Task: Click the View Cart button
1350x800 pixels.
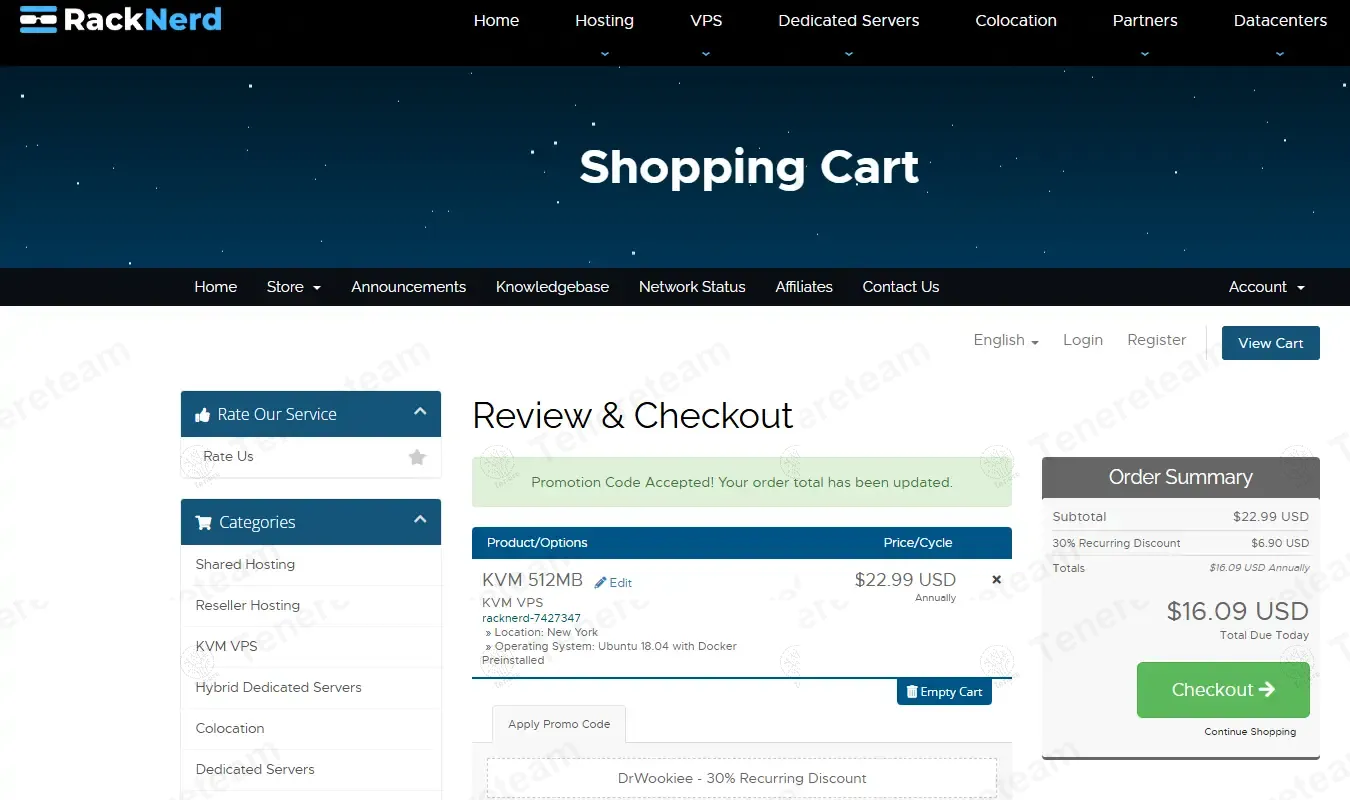Action: tap(1271, 343)
